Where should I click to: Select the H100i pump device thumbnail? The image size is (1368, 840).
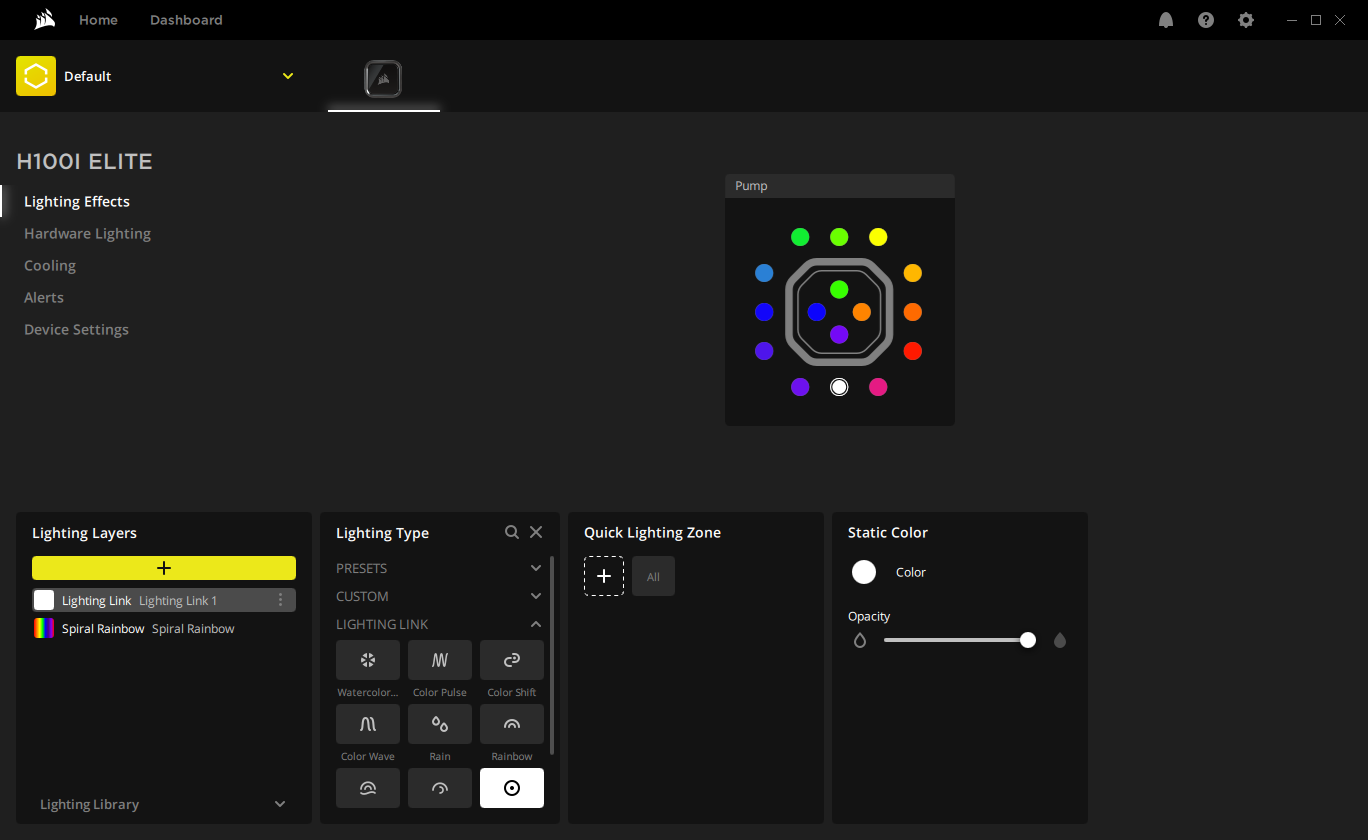pyautogui.click(x=383, y=79)
